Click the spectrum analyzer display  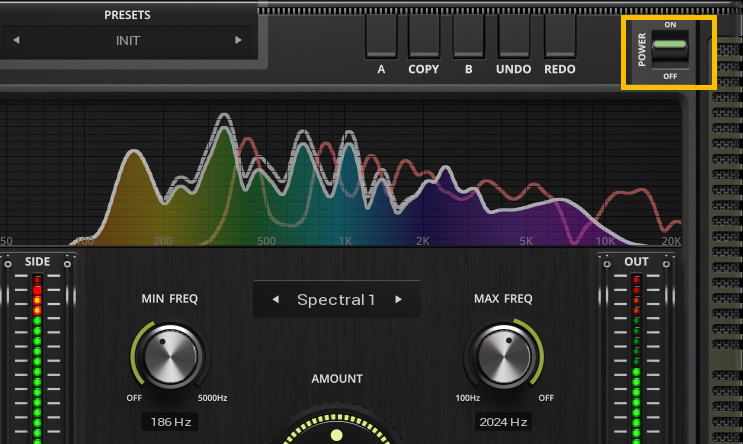tap(340, 173)
